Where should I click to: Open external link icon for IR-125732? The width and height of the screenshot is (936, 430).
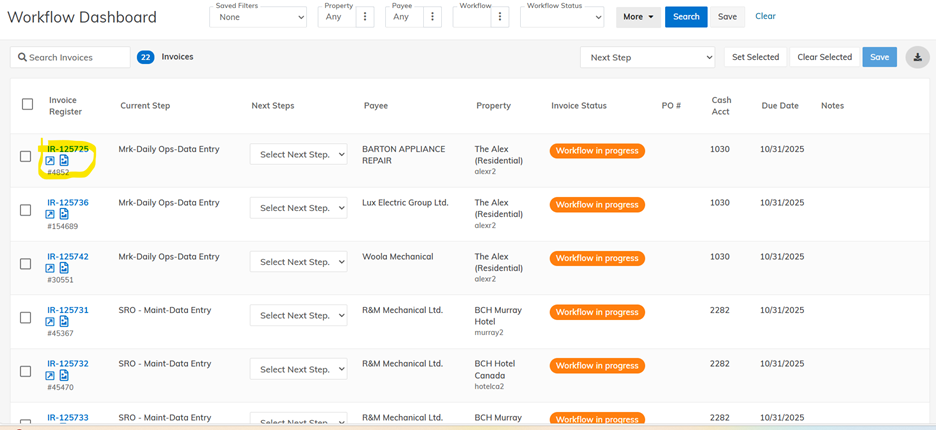click(50, 376)
